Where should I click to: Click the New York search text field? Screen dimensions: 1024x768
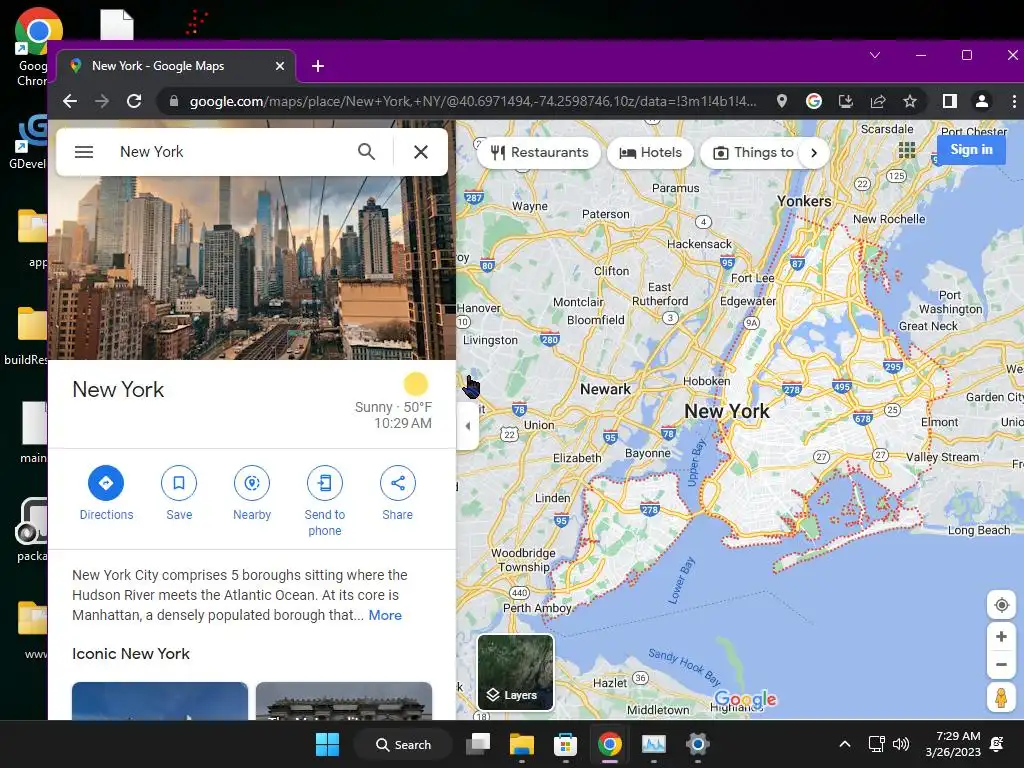(x=232, y=152)
